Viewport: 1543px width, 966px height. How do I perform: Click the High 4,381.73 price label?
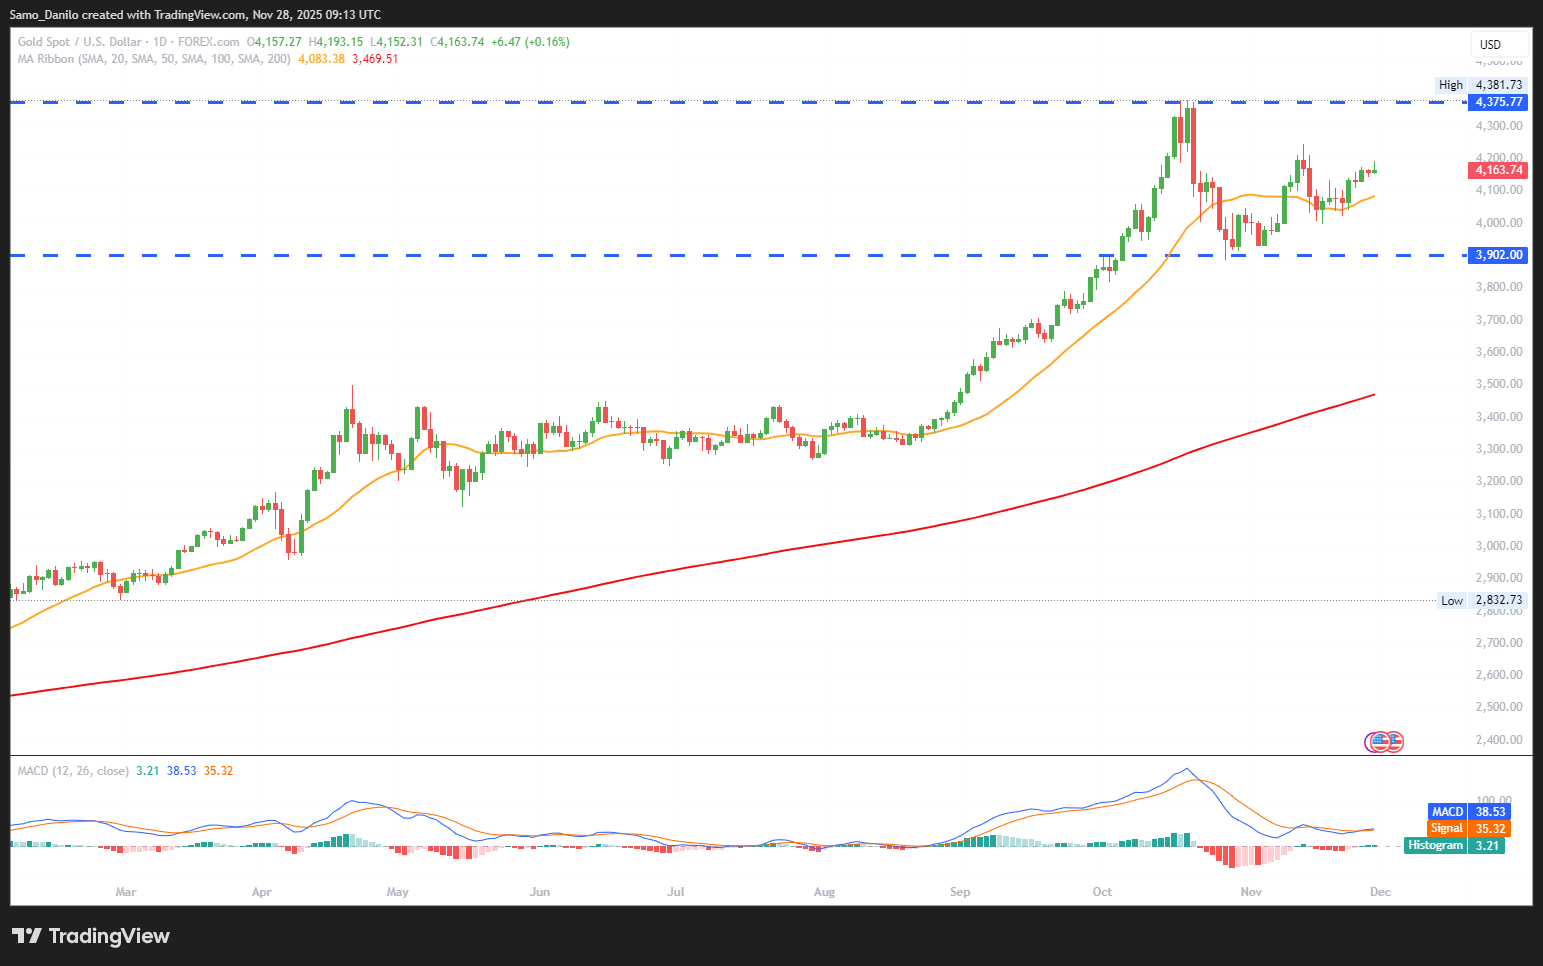1480,85
